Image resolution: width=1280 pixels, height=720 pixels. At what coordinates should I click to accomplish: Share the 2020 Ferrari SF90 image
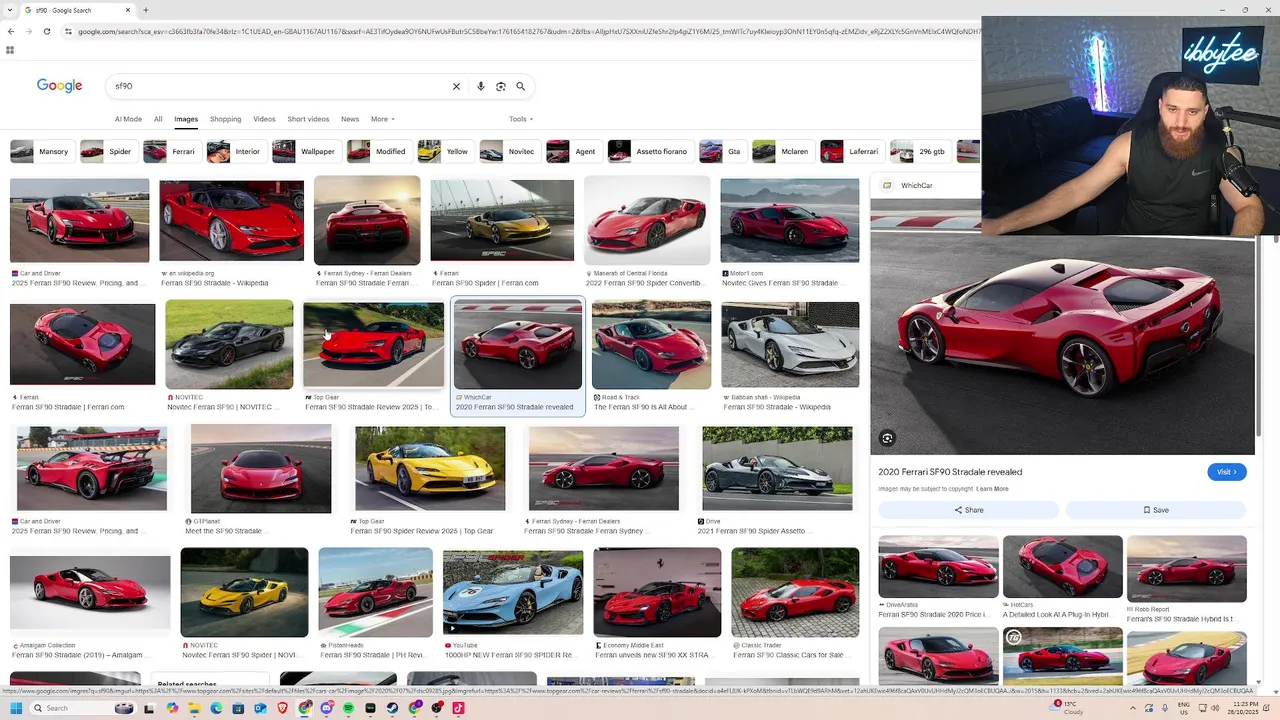click(x=968, y=510)
